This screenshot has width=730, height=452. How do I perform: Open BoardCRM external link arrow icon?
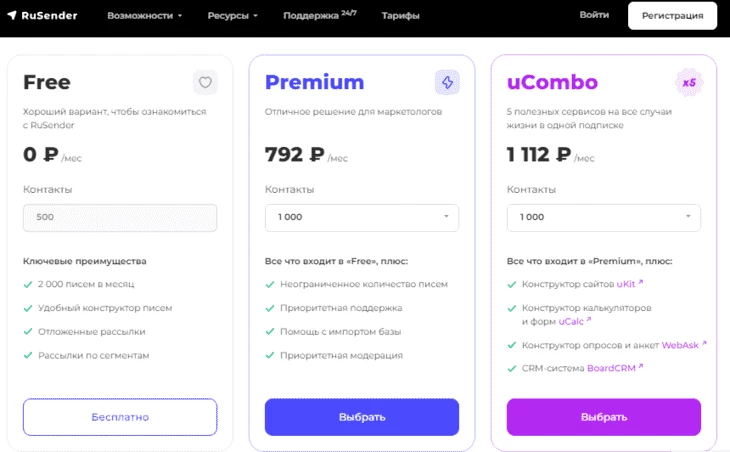(x=641, y=366)
